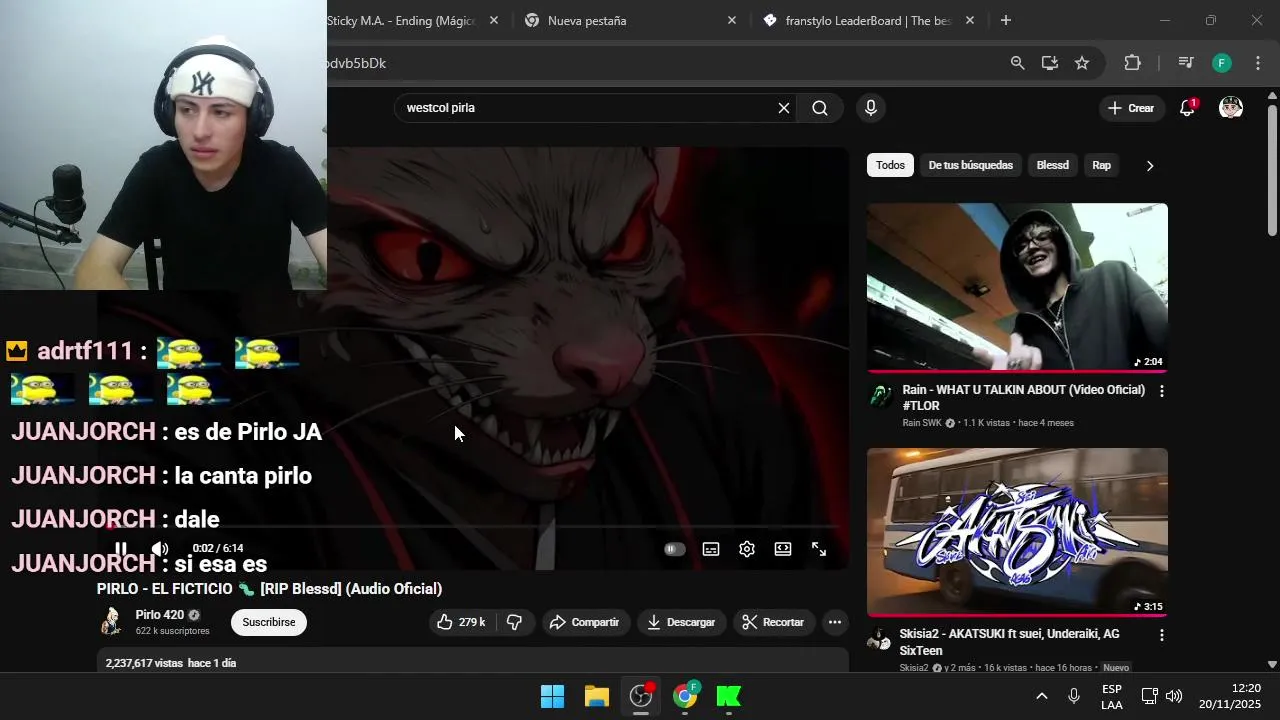Open File Explorer from the taskbar
Viewport: 1280px width, 720px height.
point(597,696)
